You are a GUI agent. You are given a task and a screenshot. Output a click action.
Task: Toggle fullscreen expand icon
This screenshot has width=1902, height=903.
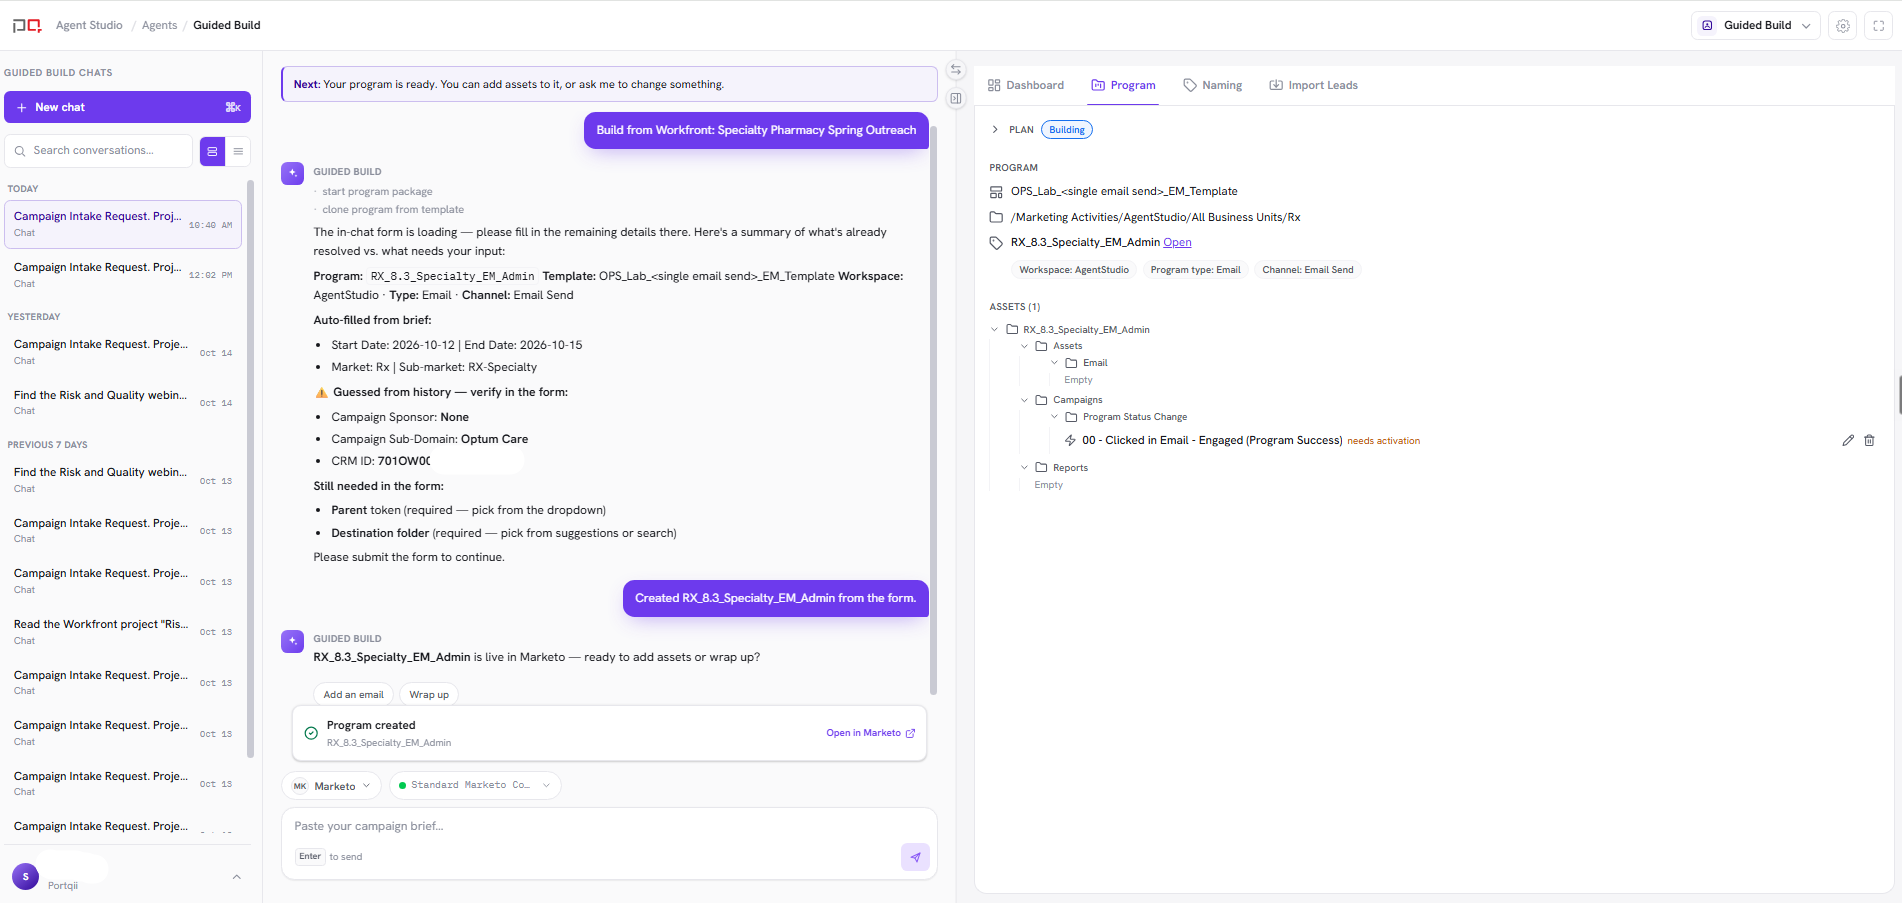(1879, 26)
